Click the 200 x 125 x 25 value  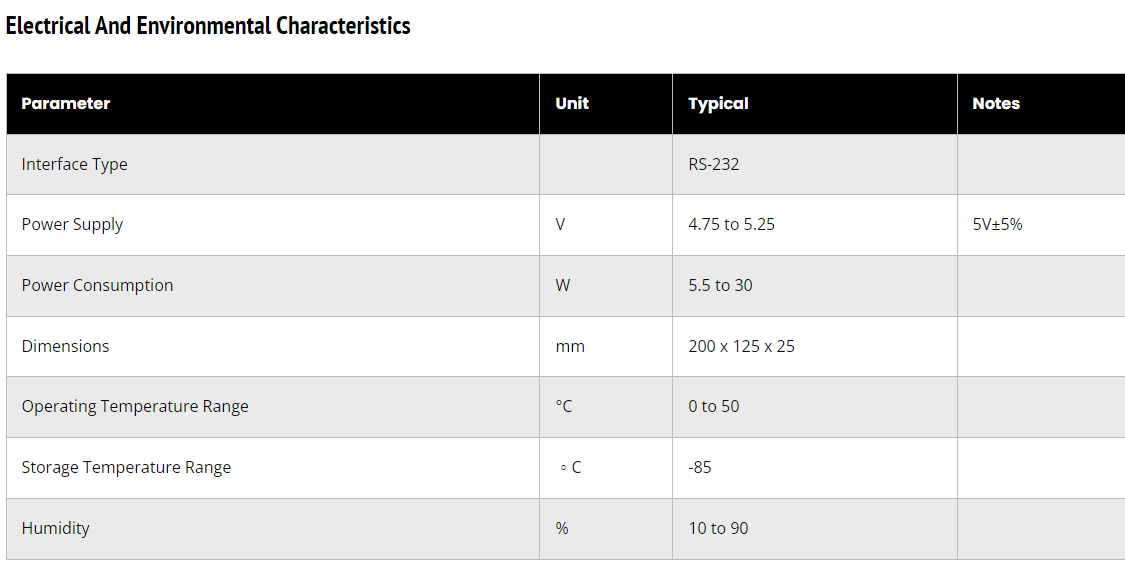[x=741, y=346]
